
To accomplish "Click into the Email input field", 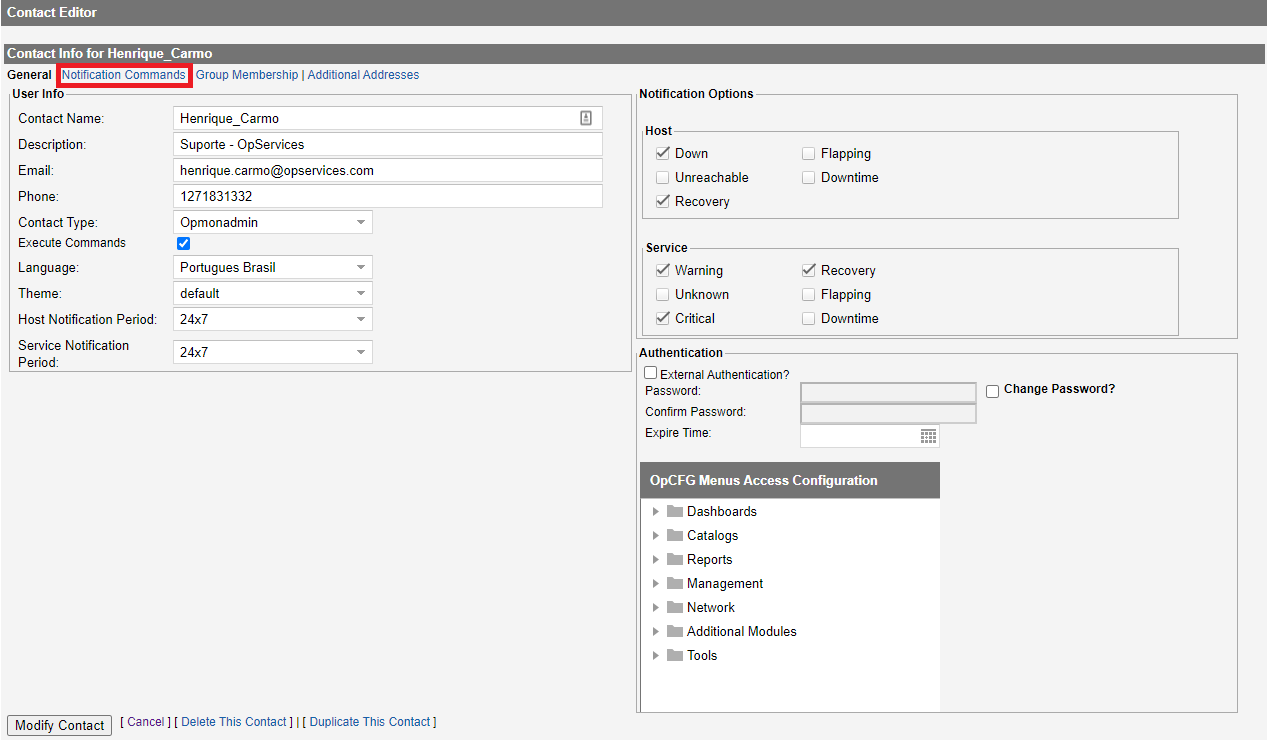I will click(x=387, y=171).
